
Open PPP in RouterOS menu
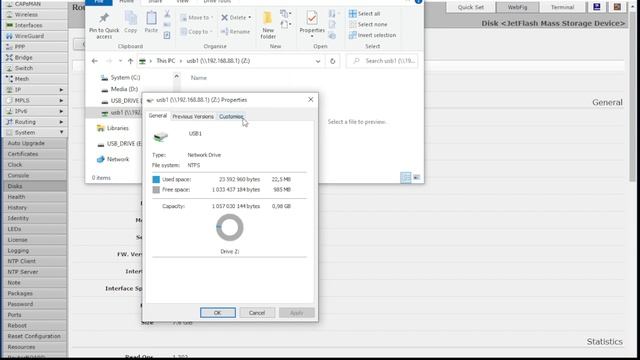(x=34, y=47)
